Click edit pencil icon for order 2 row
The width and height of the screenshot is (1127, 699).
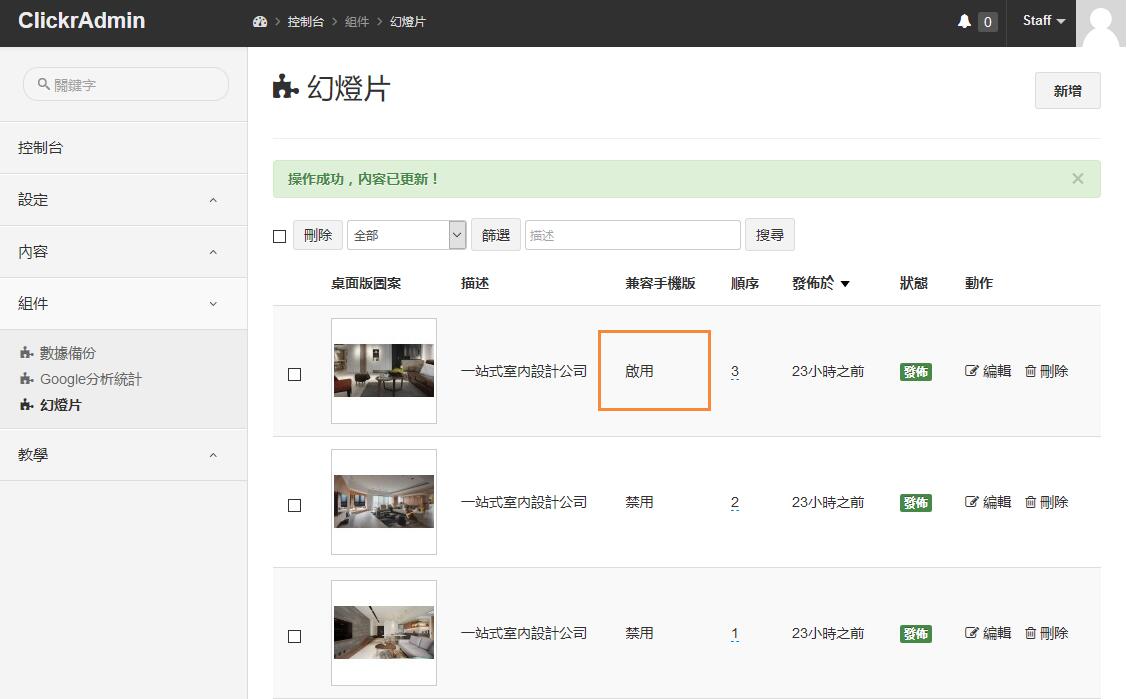coord(971,501)
